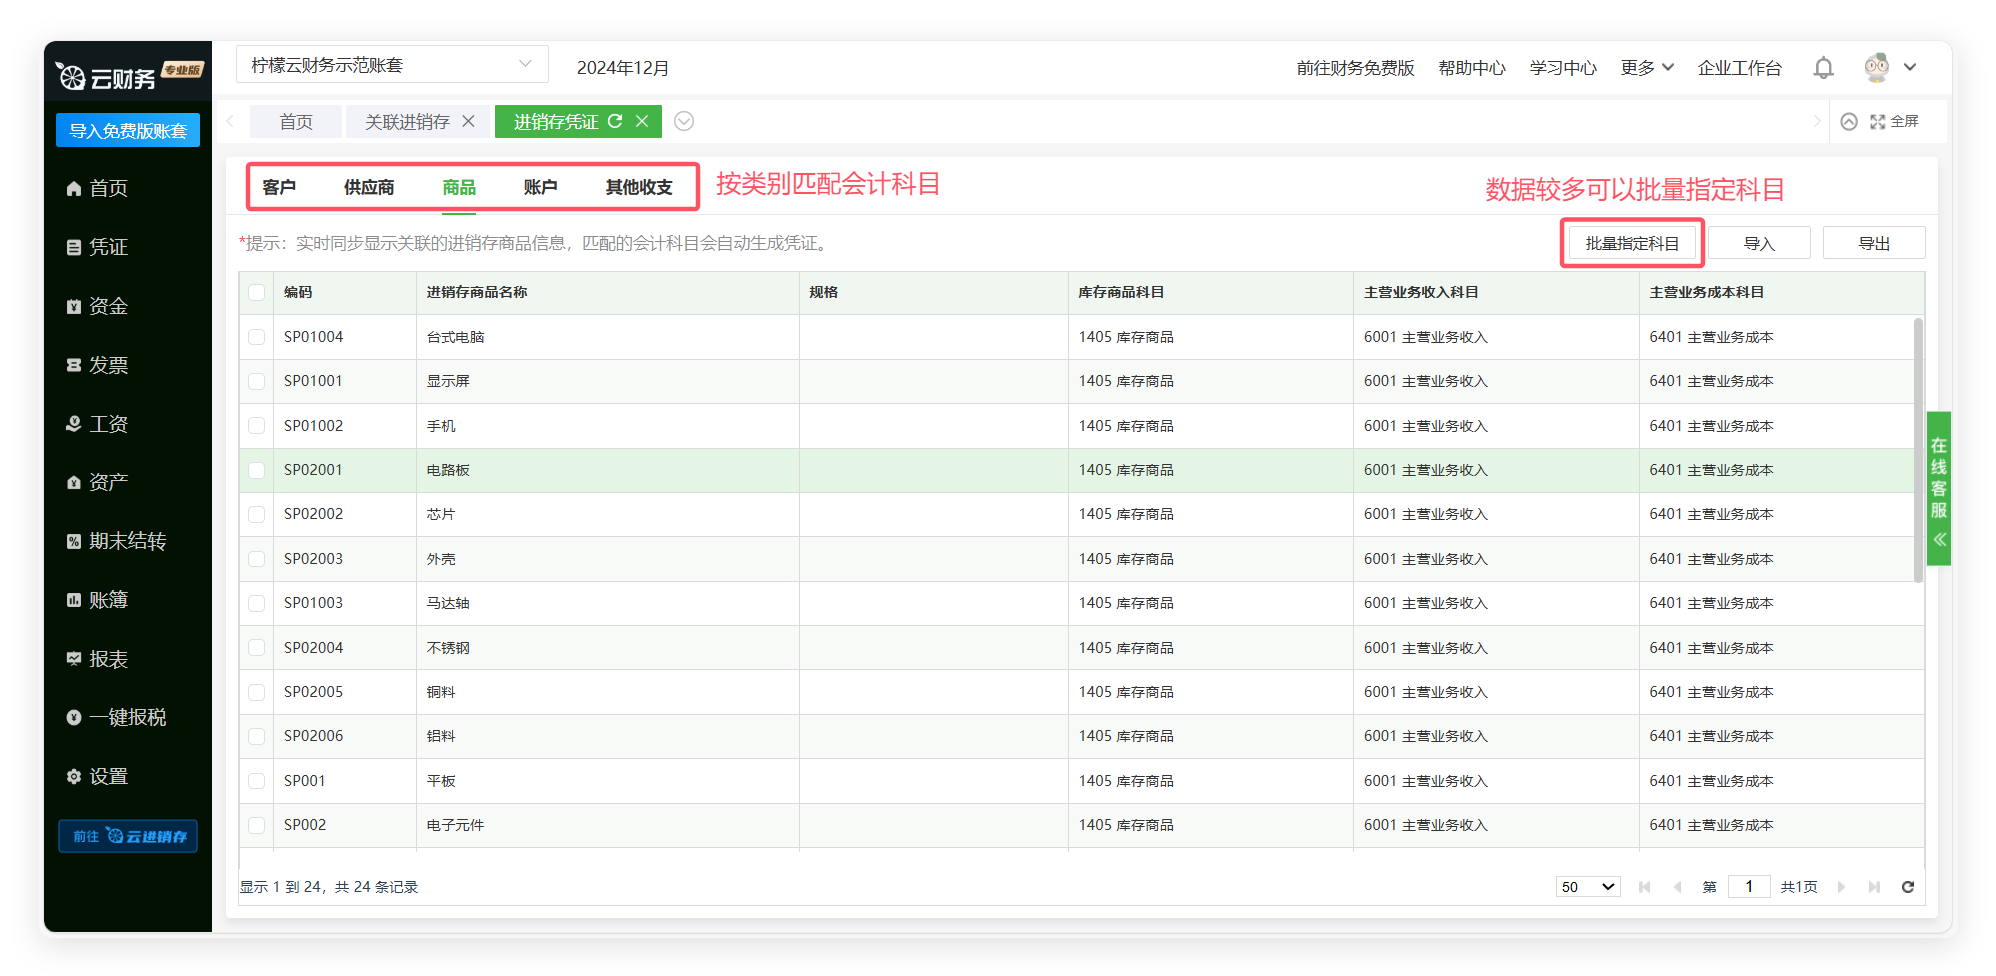
Task: Open the 更多 dropdown menu
Action: 1646,68
